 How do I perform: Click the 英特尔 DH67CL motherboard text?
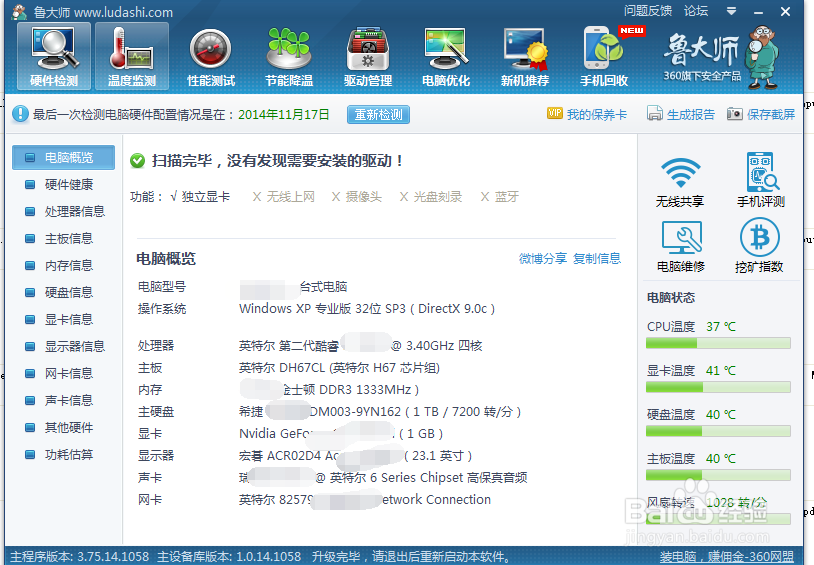pos(340,368)
